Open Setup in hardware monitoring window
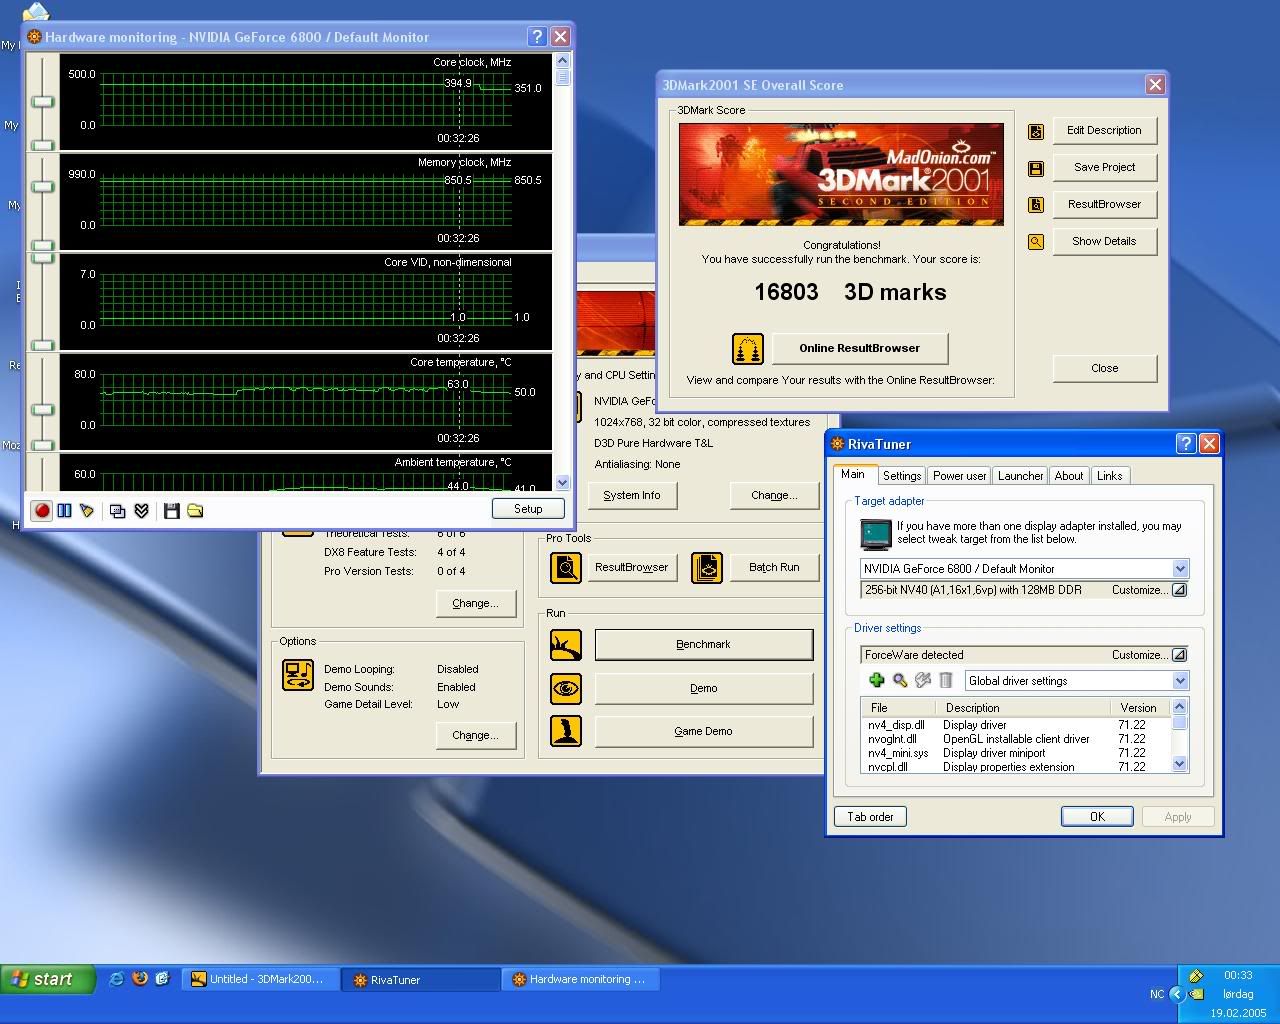The image size is (1280, 1024). [528, 509]
